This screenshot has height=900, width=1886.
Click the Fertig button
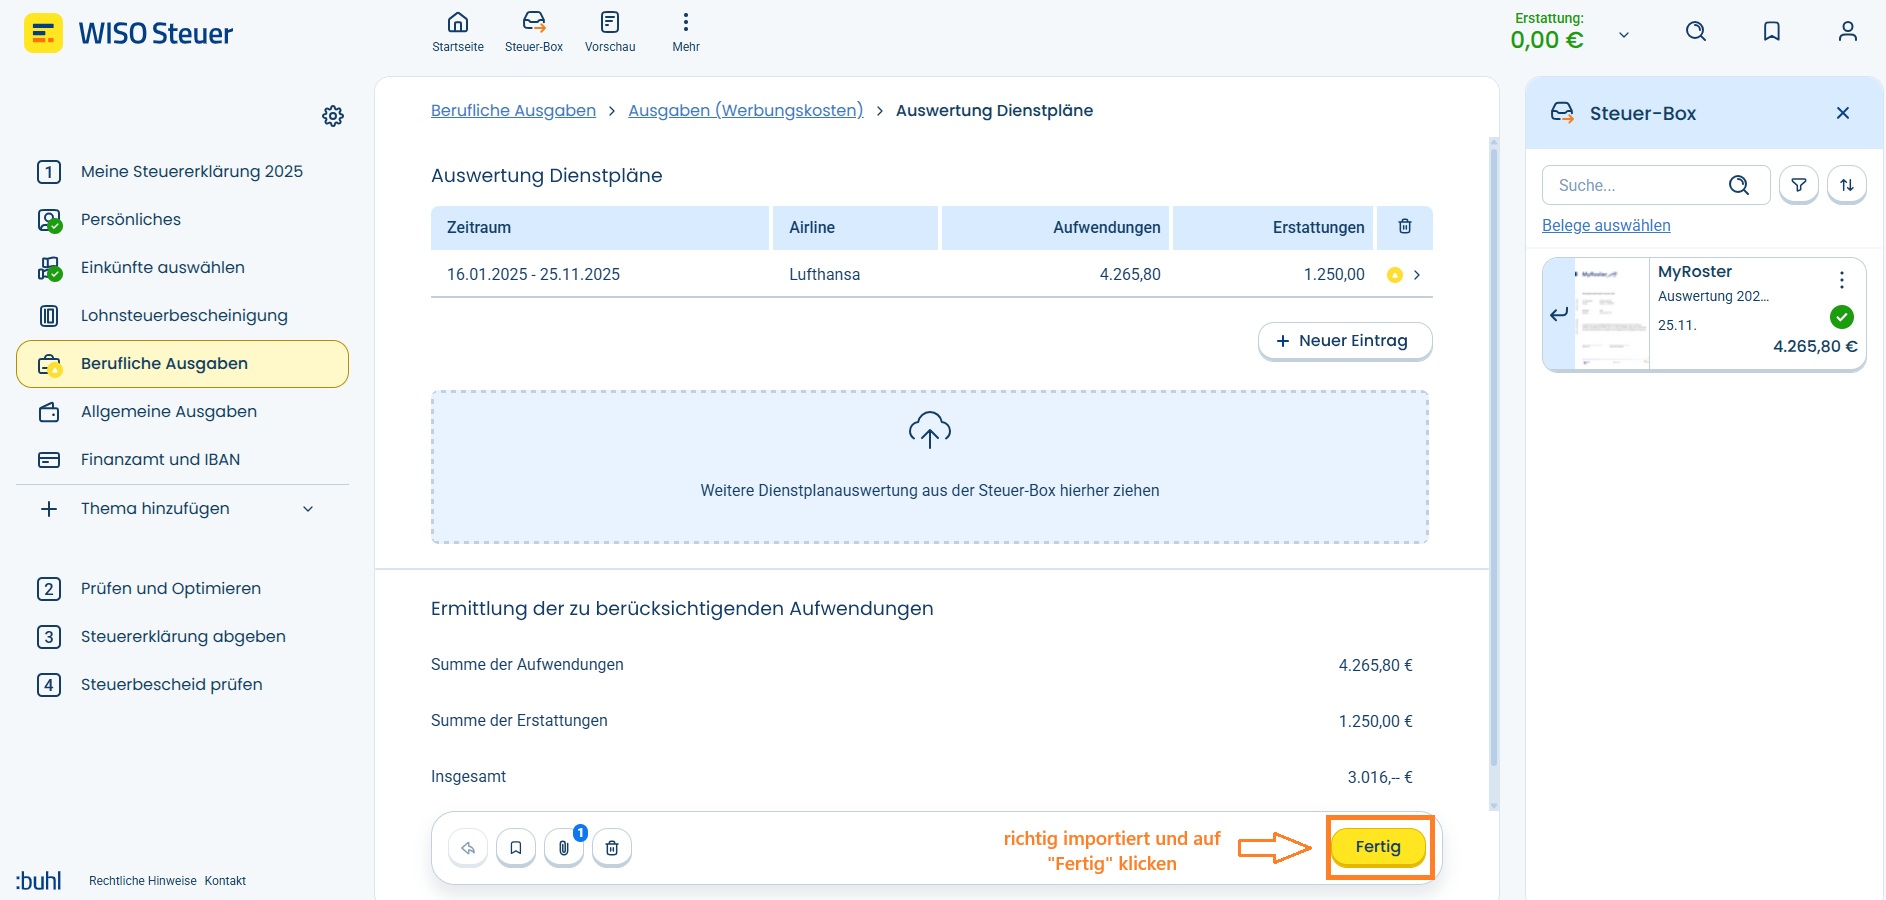[1378, 847]
